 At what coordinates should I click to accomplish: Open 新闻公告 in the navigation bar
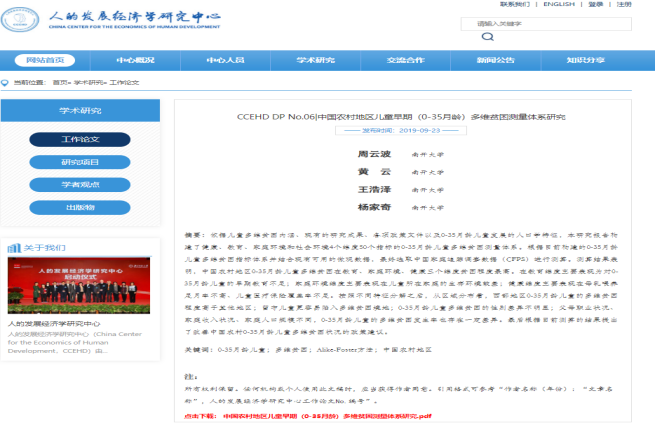pos(496,60)
